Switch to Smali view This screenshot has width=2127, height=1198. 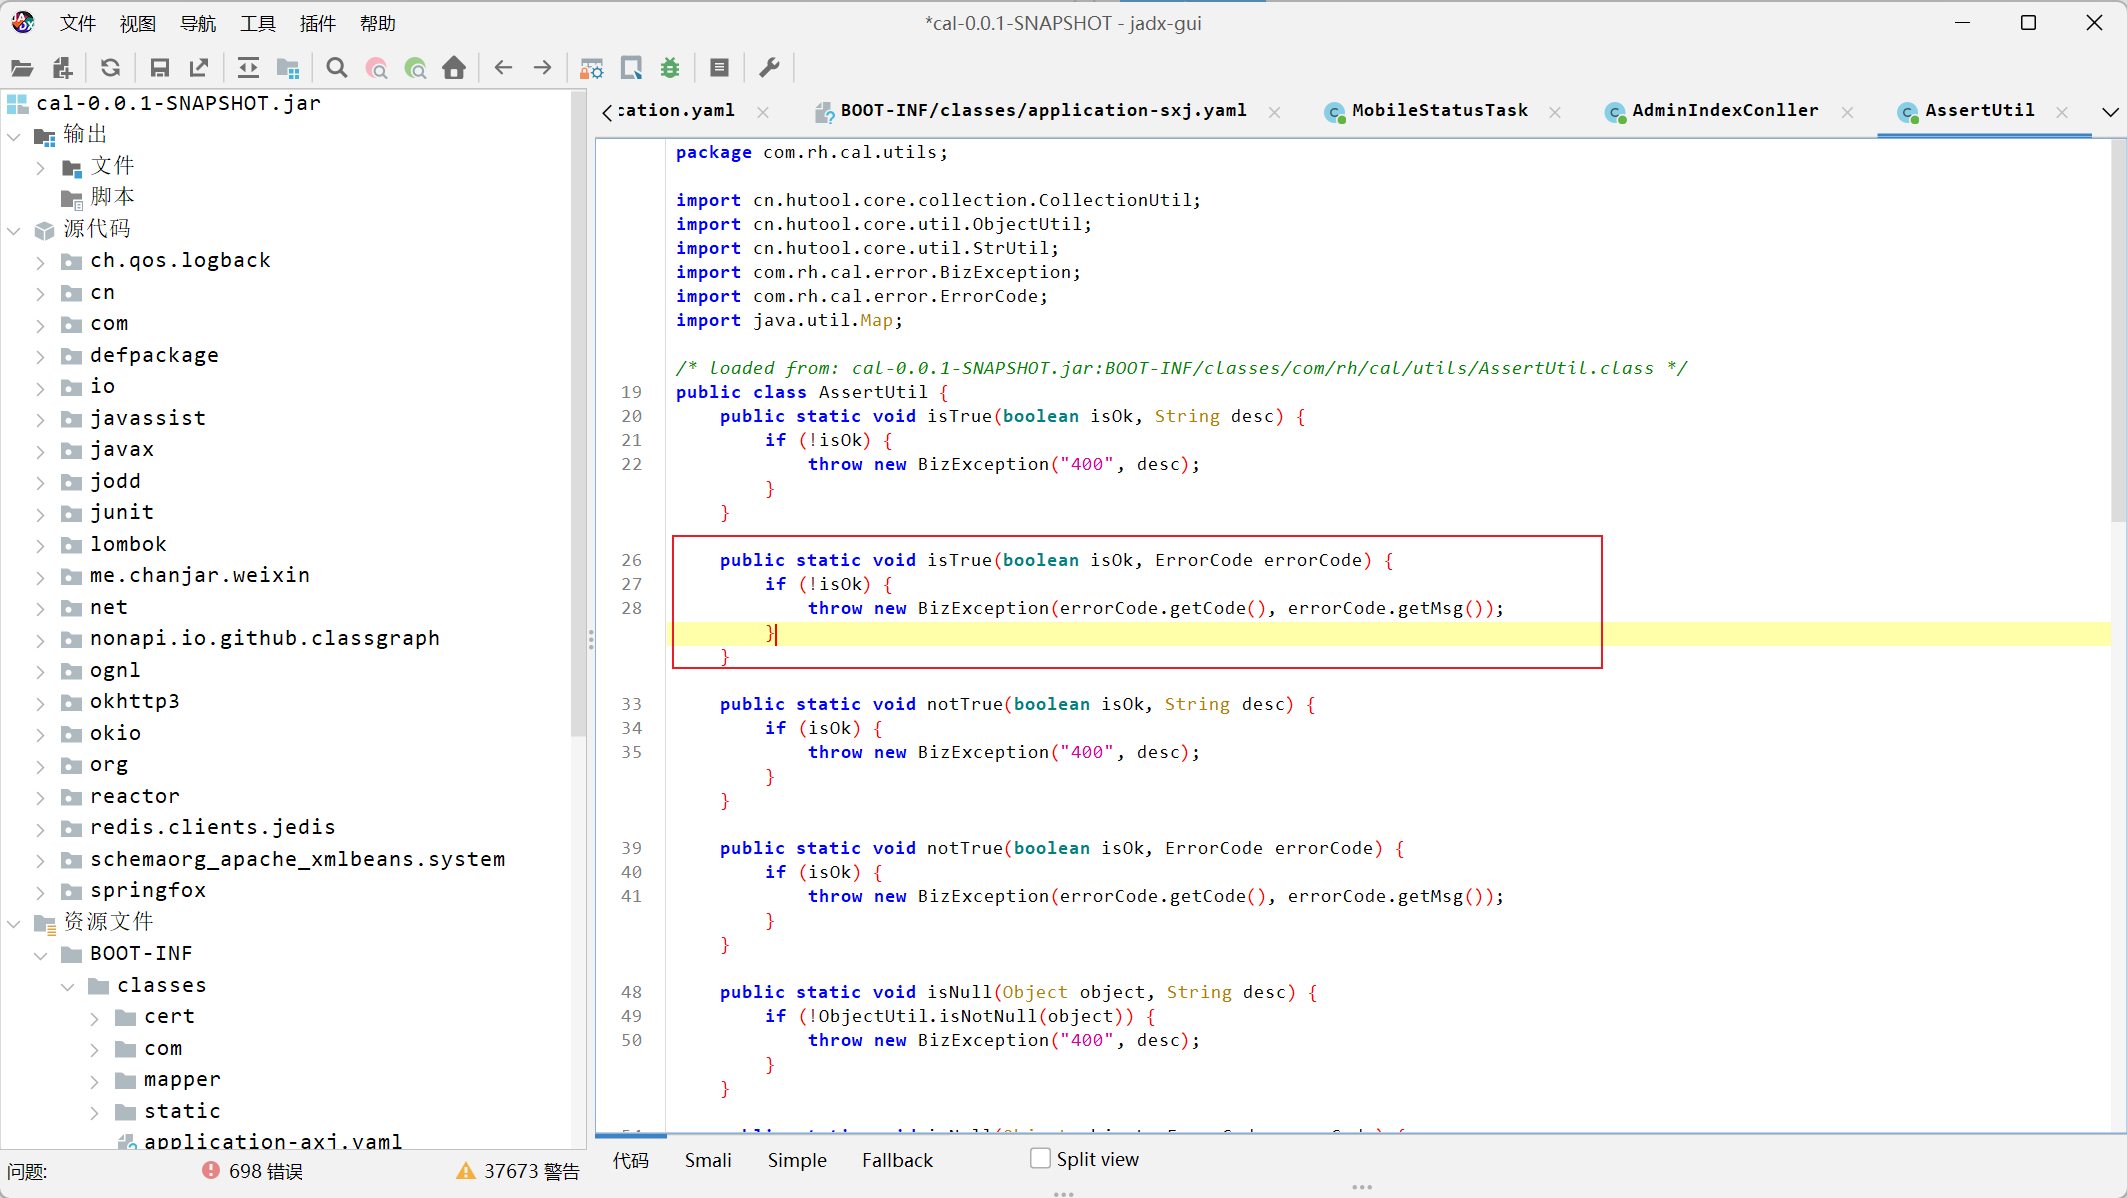coord(708,1160)
